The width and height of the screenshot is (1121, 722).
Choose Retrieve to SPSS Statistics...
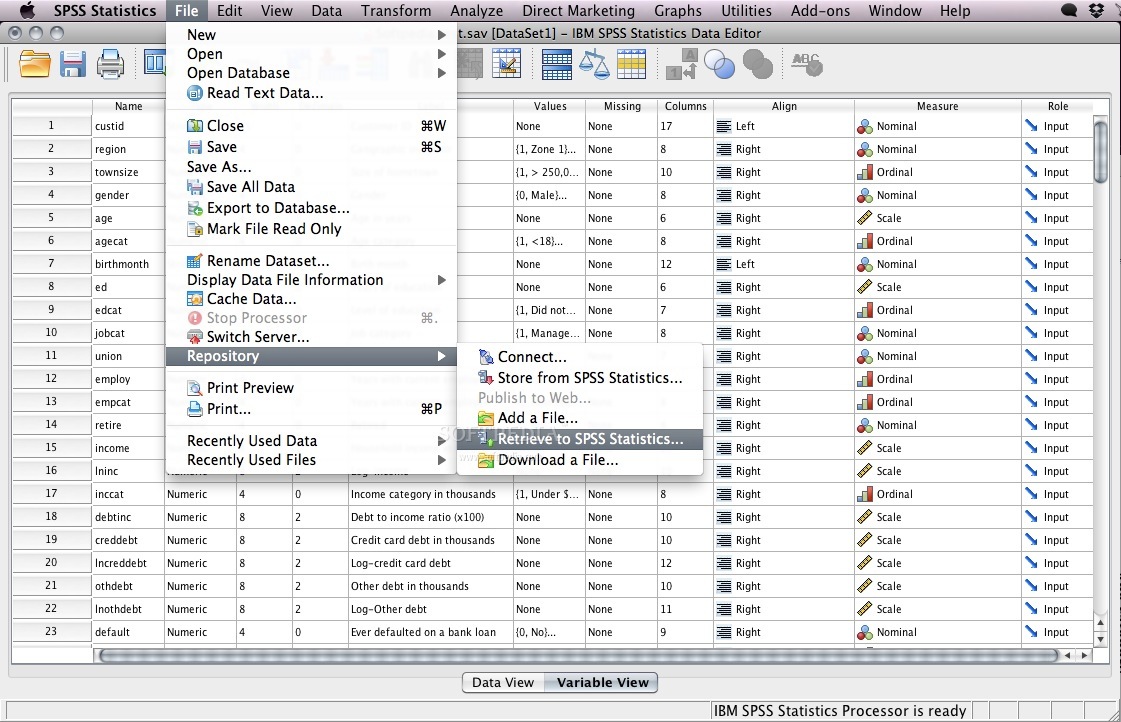coord(580,439)
